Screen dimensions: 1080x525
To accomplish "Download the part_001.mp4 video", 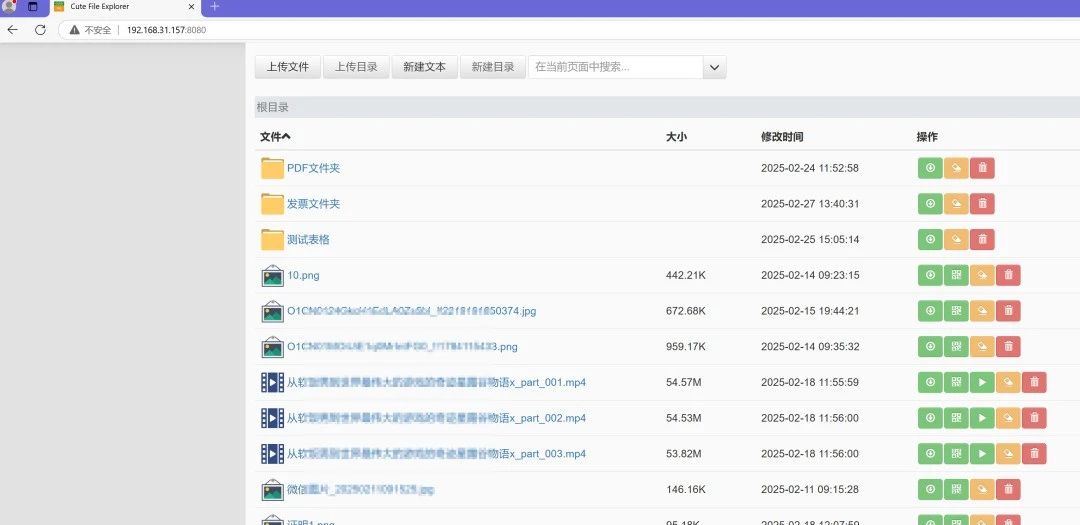I will click(930, 382).
